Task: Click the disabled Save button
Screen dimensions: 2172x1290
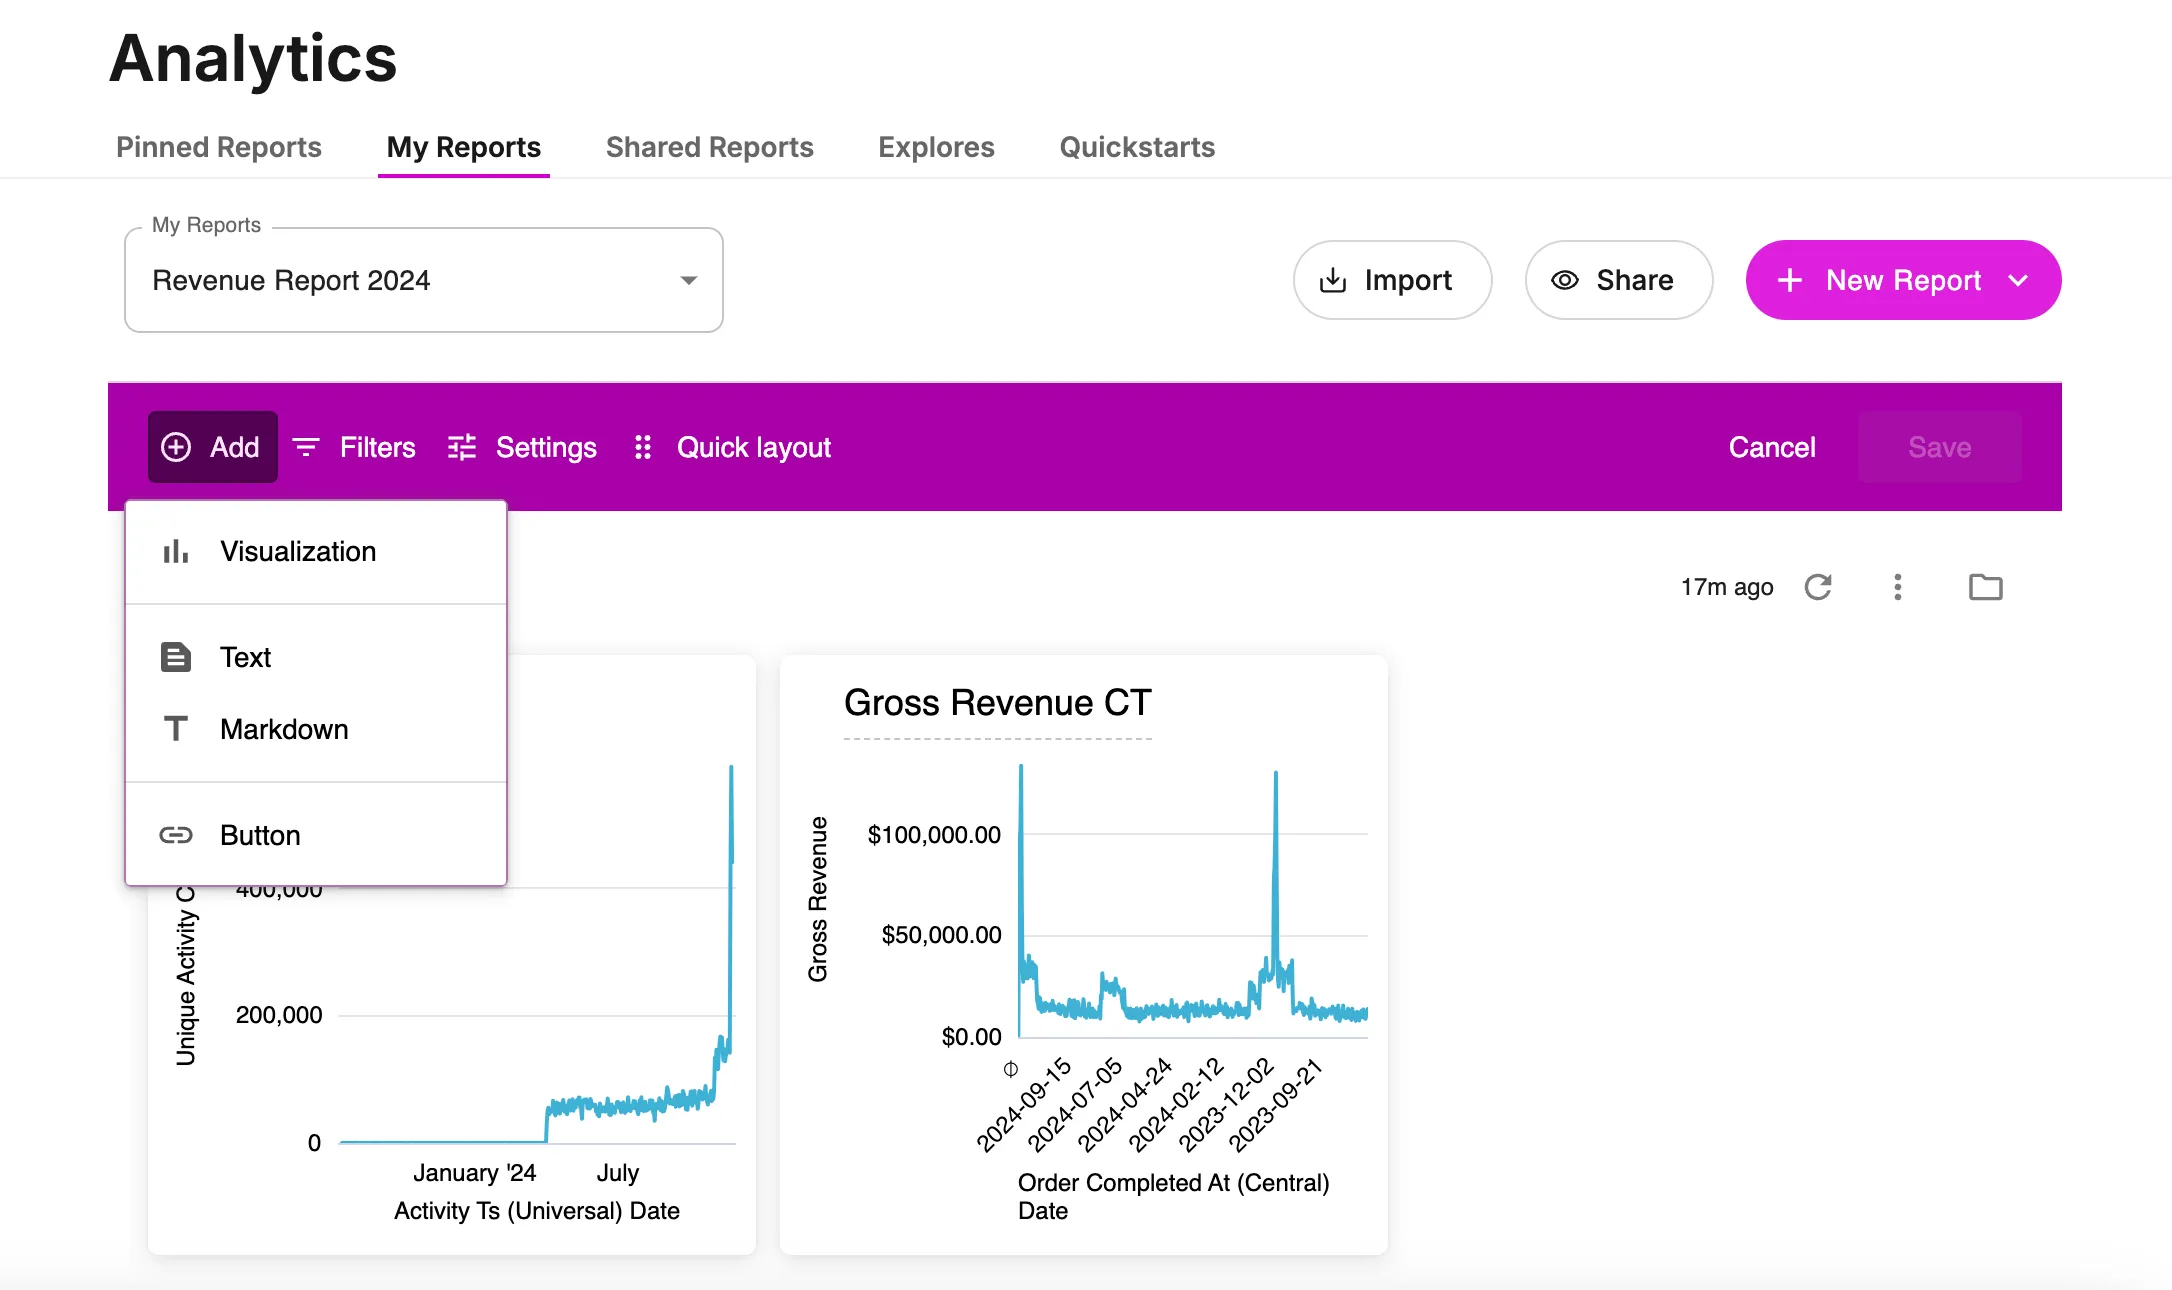Action: pos(1940,447)
